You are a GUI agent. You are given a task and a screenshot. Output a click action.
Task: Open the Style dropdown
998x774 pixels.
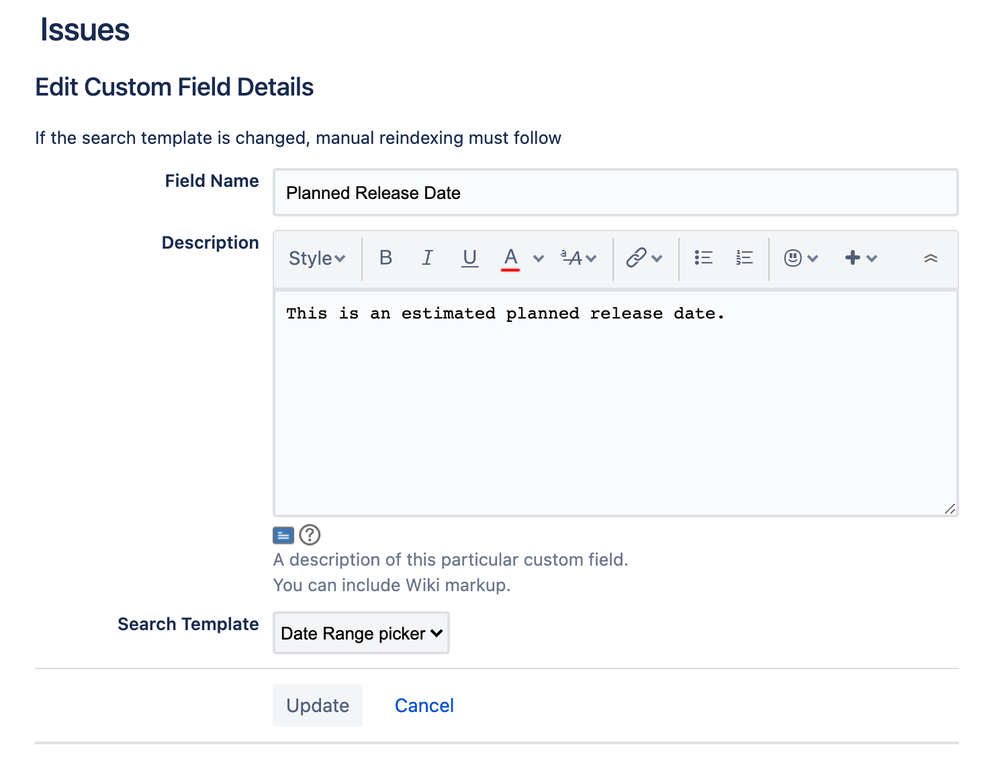[316, 258]
